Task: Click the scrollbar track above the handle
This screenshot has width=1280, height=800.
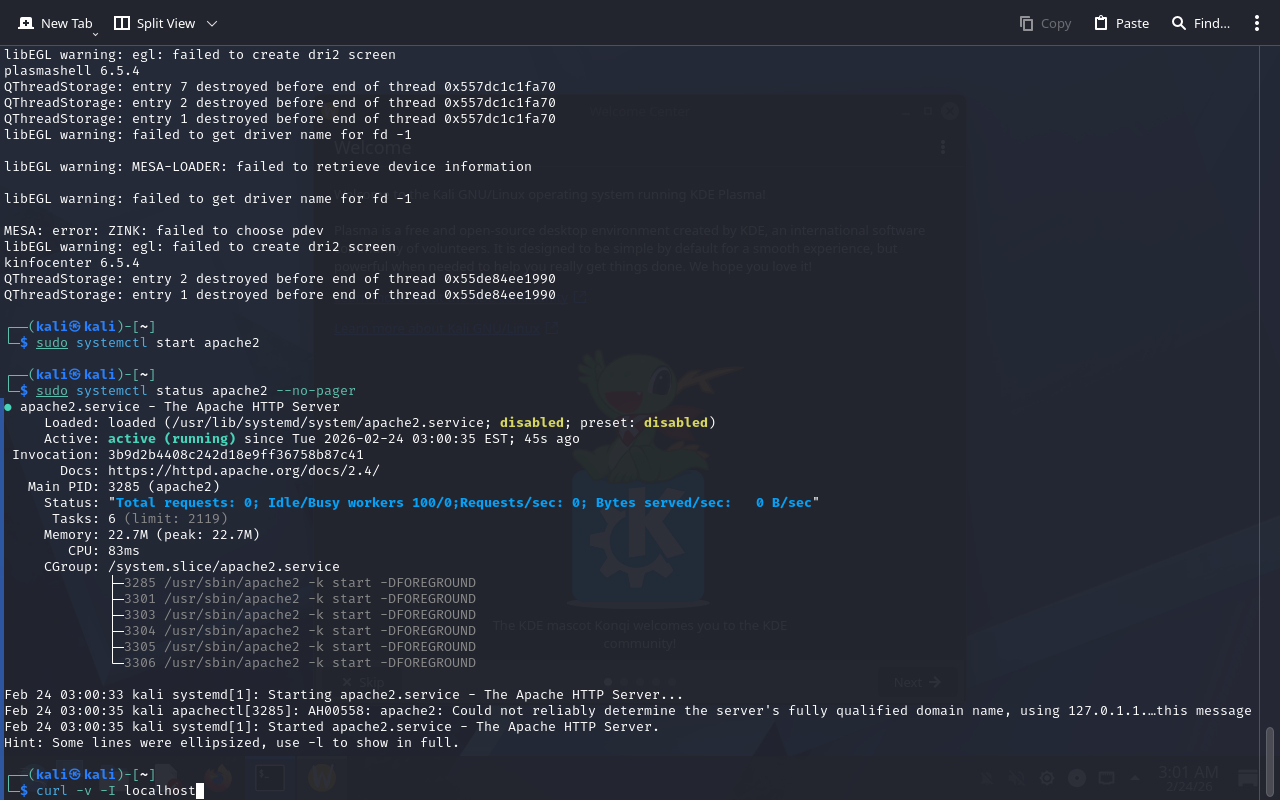Action: click(1270, 400)
